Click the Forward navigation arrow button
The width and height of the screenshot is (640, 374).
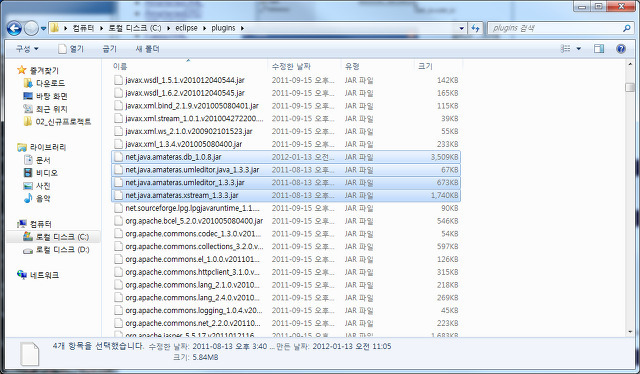[x=31, y=28]
